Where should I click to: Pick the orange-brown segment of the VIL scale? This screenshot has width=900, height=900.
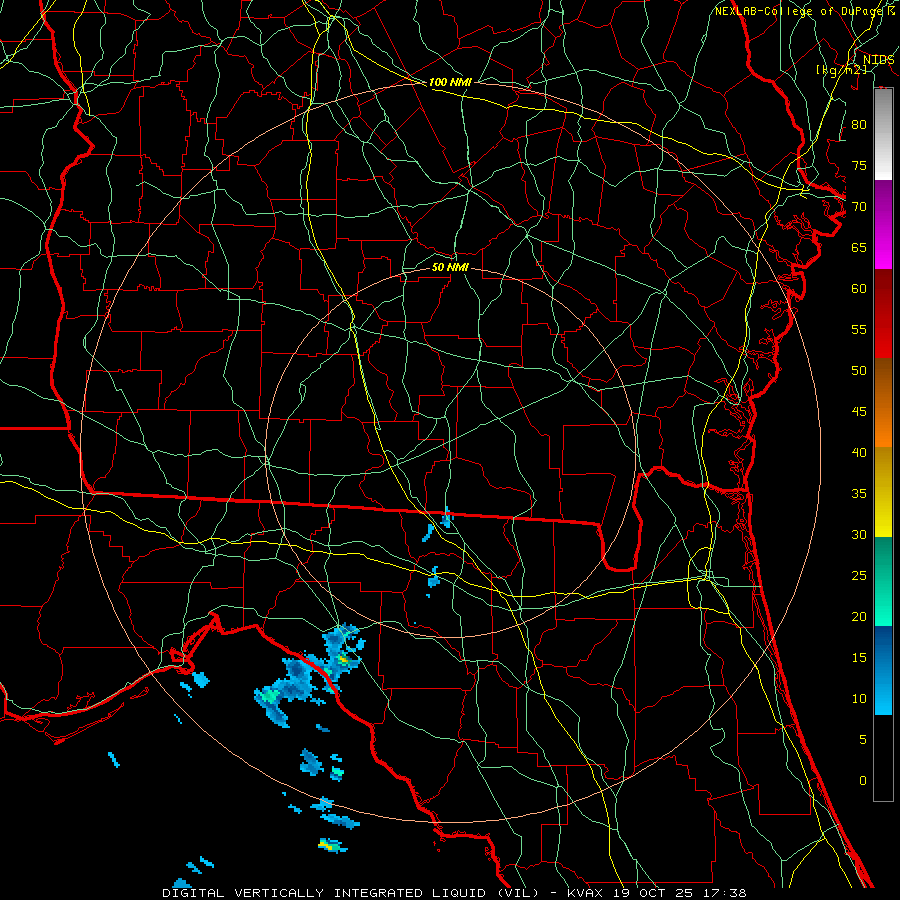883,403
